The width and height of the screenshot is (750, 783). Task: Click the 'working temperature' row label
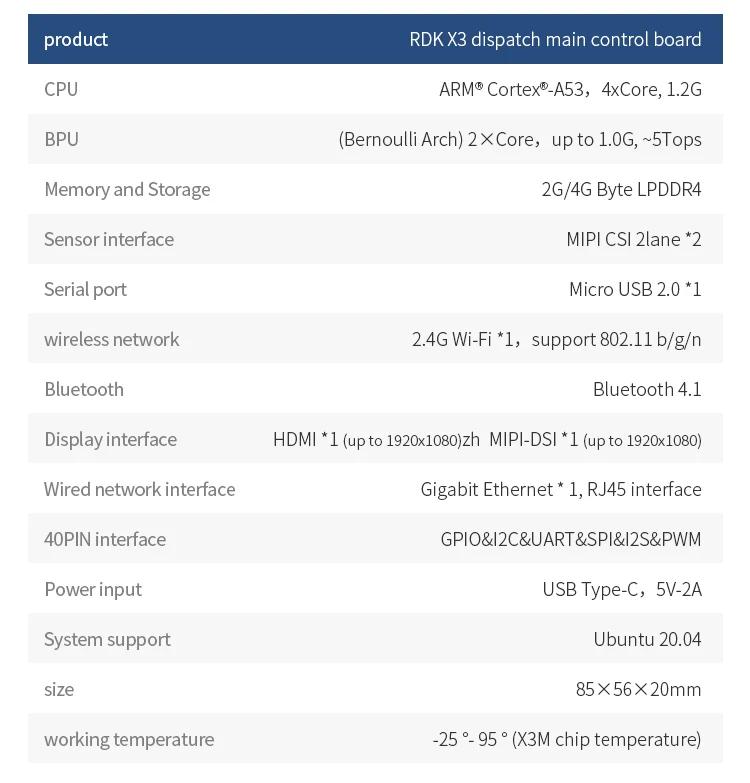pyautogui.click(x=129, y=739)
